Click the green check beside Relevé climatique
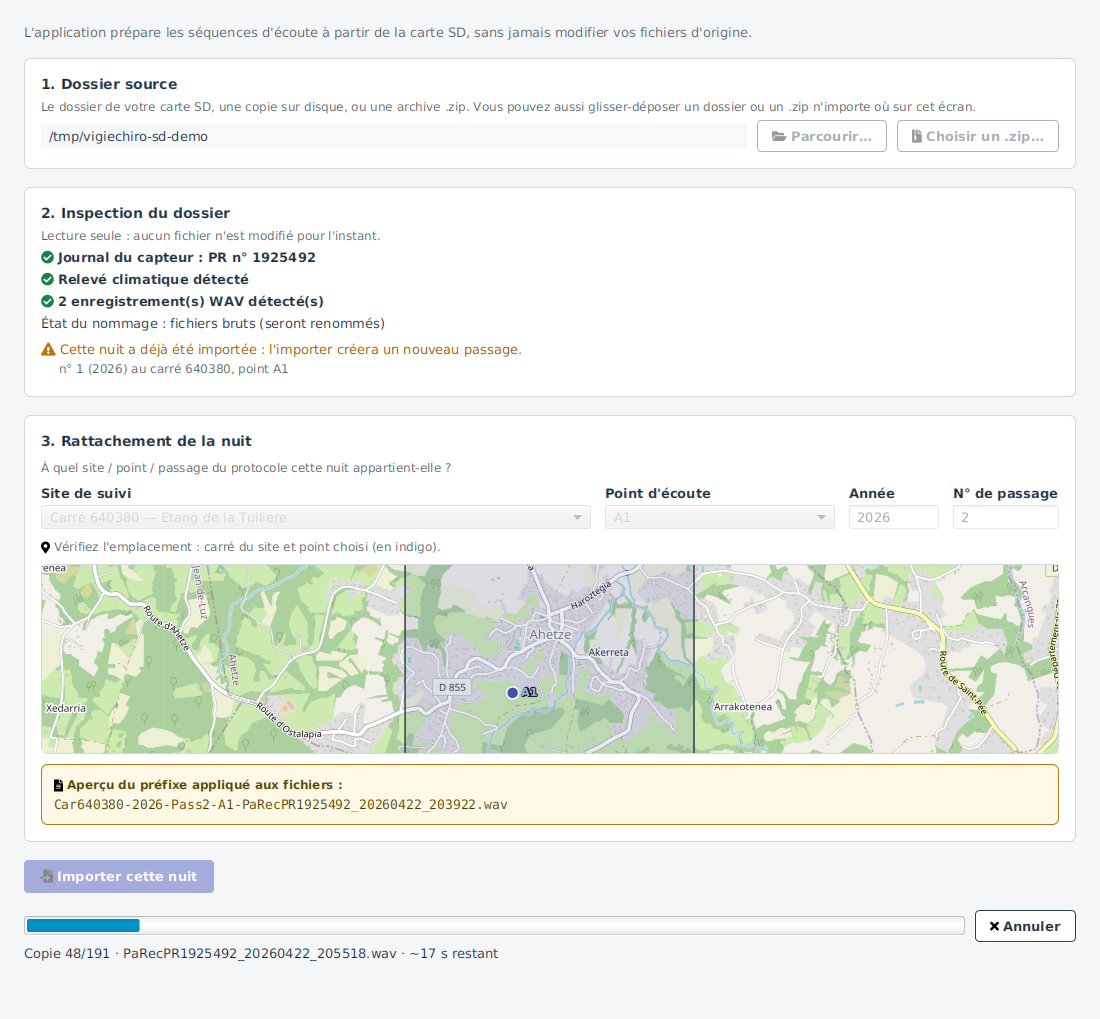The image size is (1100, 1019). pos(48,279)
